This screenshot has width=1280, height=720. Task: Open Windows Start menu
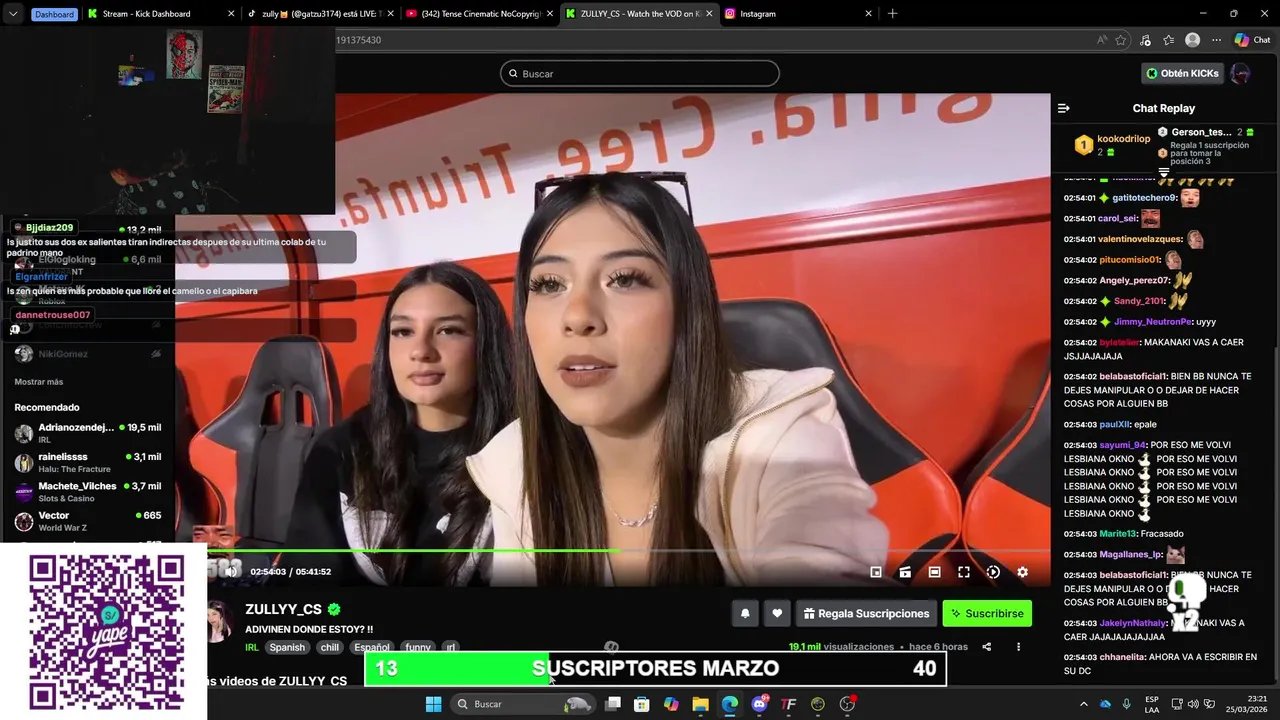433,704
